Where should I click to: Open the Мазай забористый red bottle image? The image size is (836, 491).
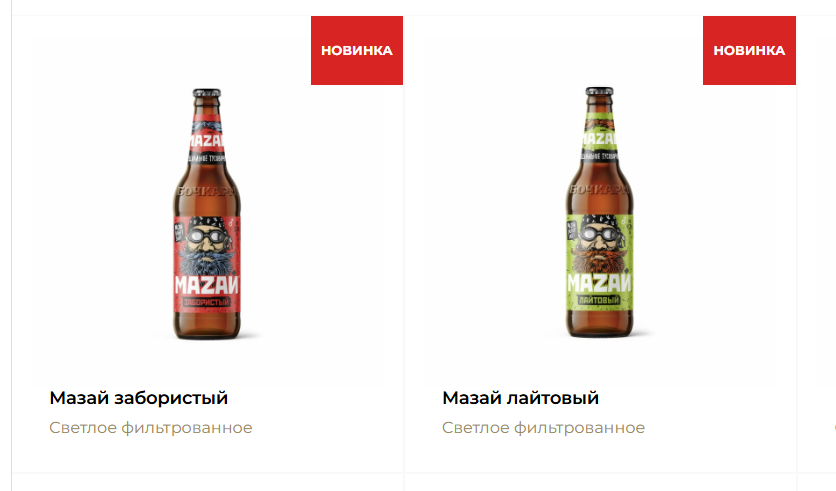[207, 213]
